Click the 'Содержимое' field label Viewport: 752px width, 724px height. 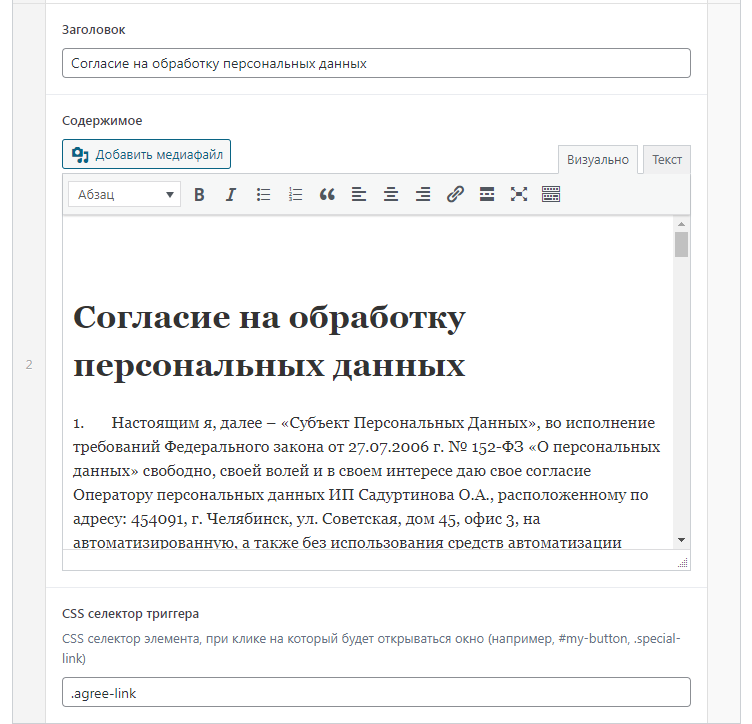pos(102,120)
